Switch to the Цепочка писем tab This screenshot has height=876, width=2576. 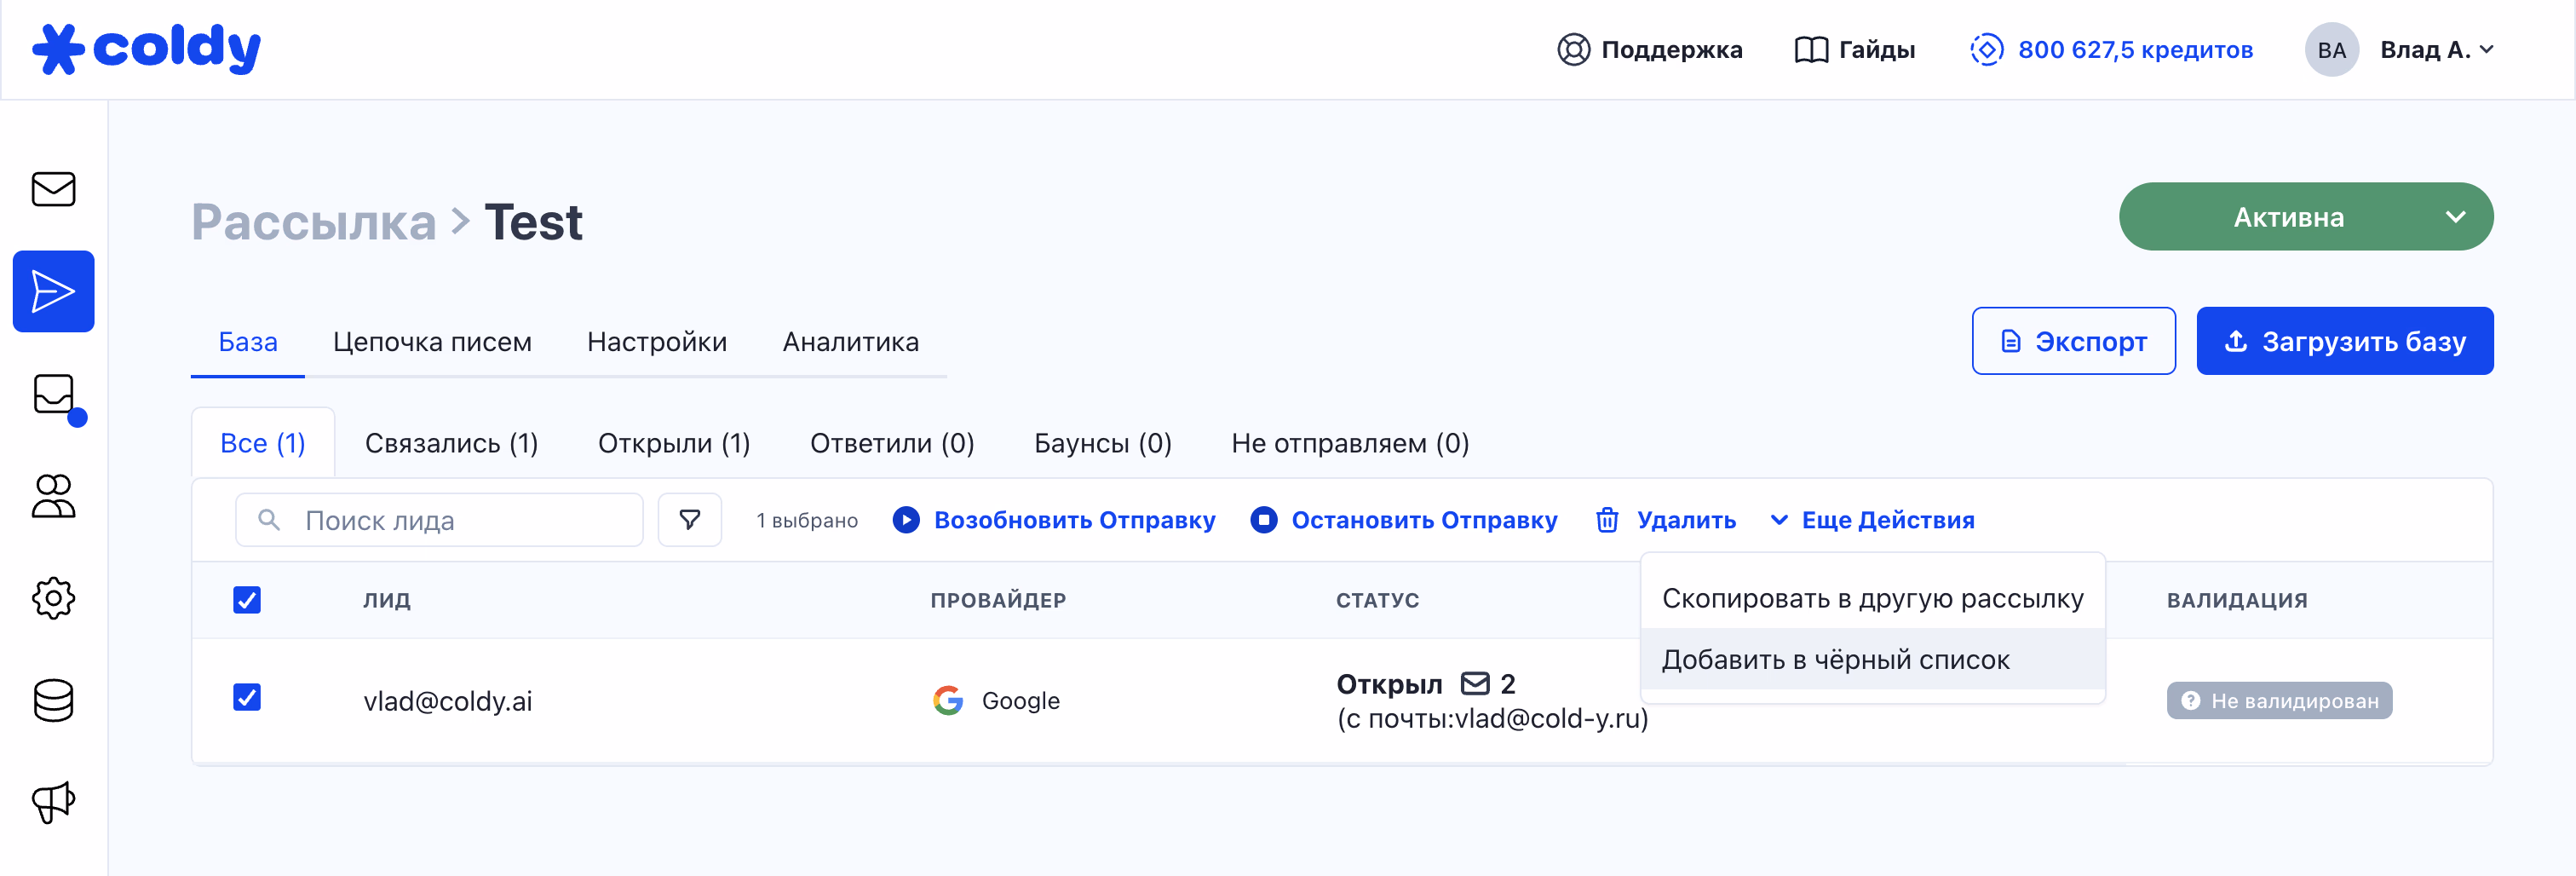click(432, 342)
